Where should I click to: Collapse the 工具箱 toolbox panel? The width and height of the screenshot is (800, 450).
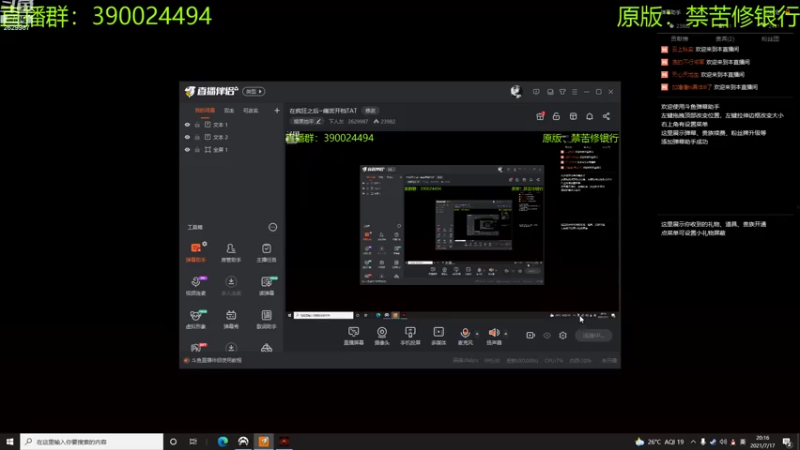point(272,227)
